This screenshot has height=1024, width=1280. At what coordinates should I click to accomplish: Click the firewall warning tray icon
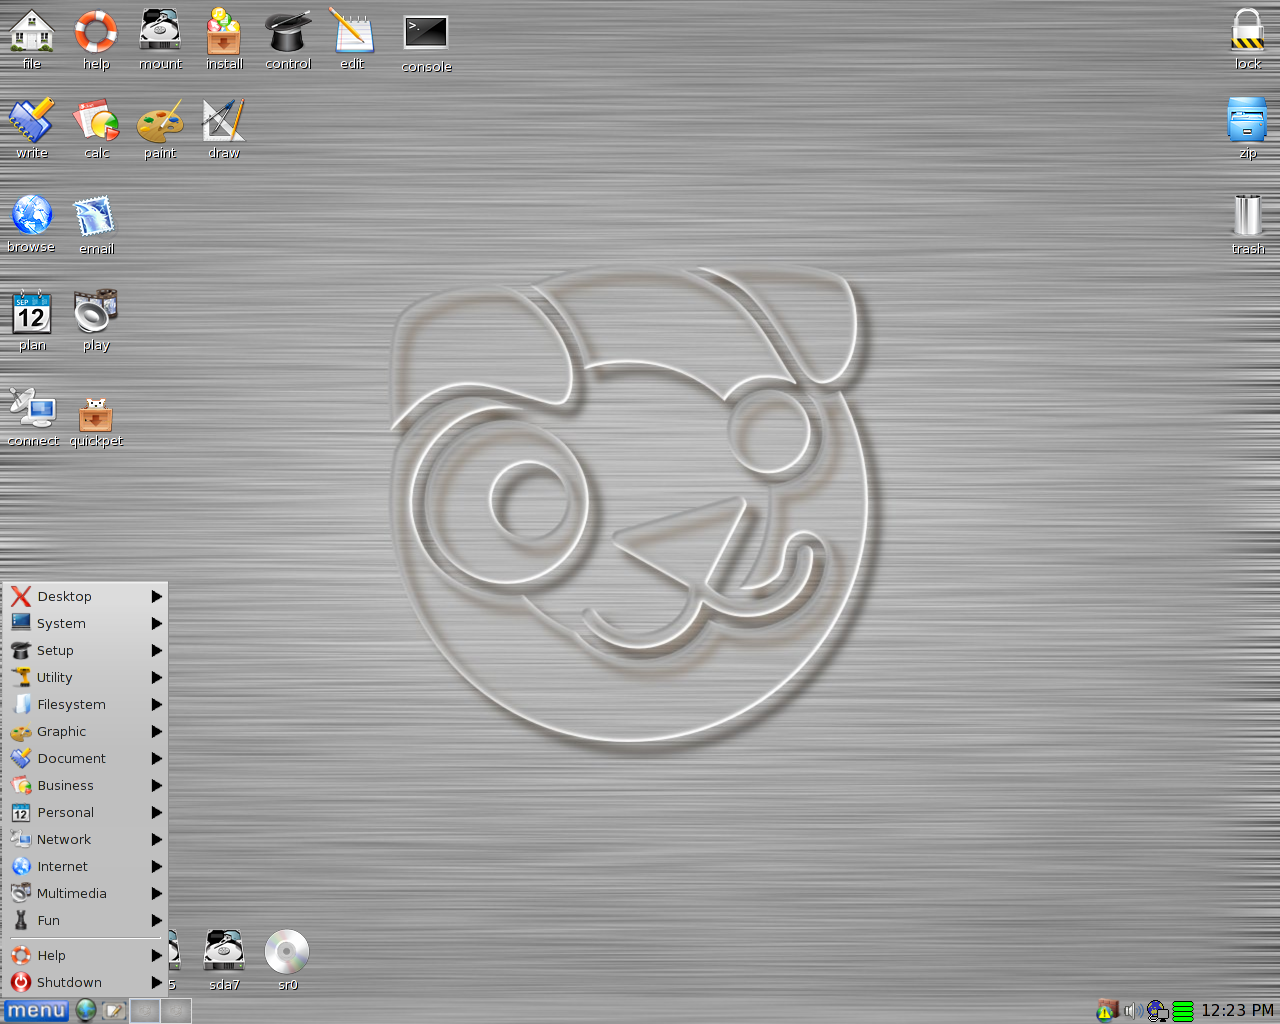click(x=1107, y=1011)
